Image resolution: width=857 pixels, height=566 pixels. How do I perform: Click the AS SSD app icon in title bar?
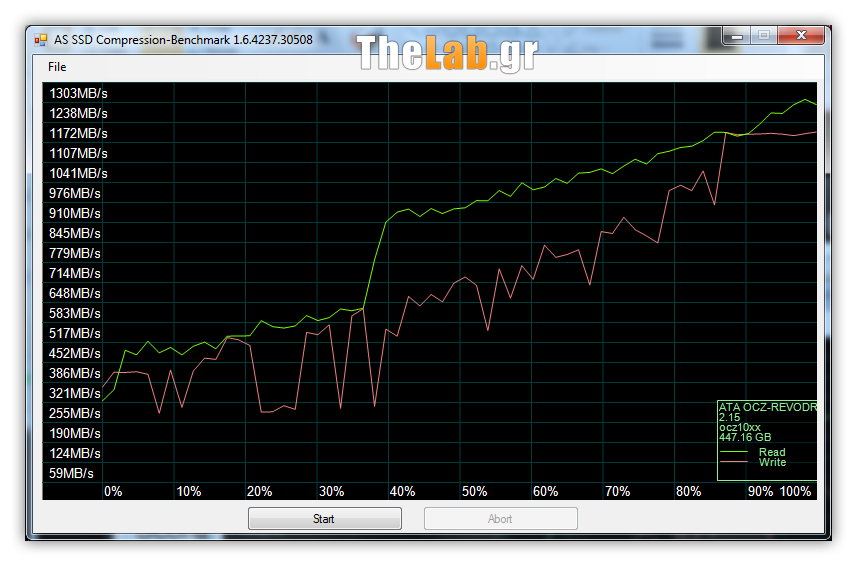tap(41, 40)
